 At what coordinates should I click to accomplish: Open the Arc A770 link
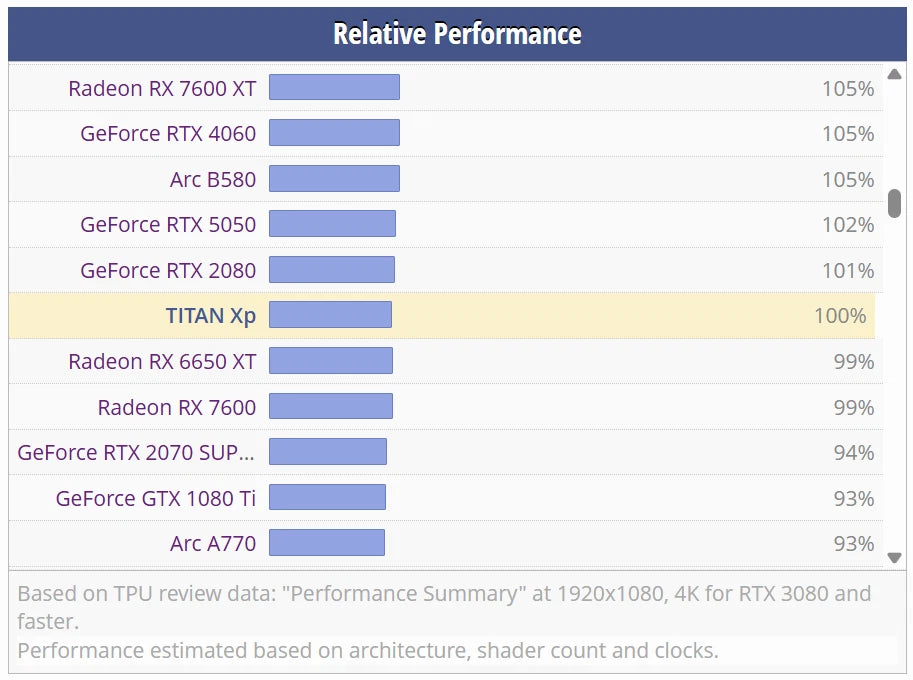click(x=213, y=544)
